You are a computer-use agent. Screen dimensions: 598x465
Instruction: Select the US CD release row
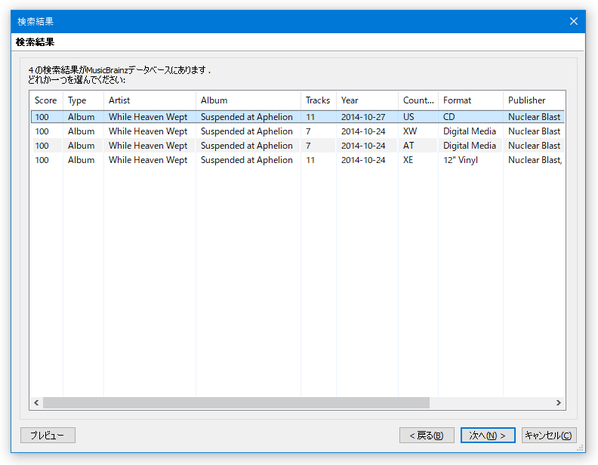pyautogui.click(x=297, y=117)
